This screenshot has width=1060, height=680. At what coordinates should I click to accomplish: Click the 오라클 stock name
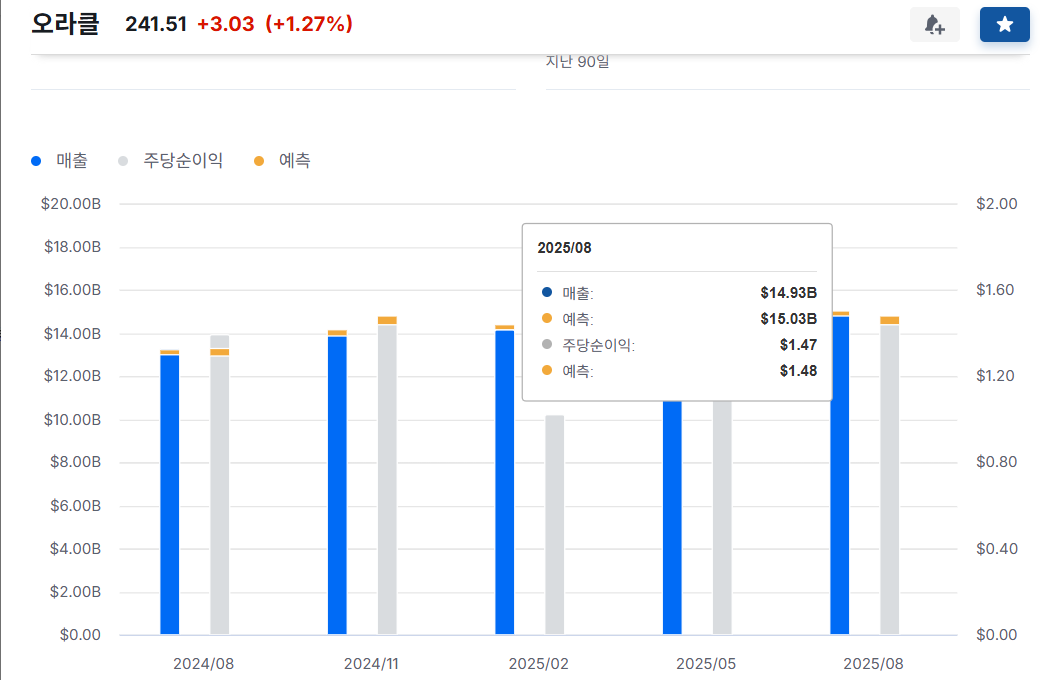click(x=66, y=24)
